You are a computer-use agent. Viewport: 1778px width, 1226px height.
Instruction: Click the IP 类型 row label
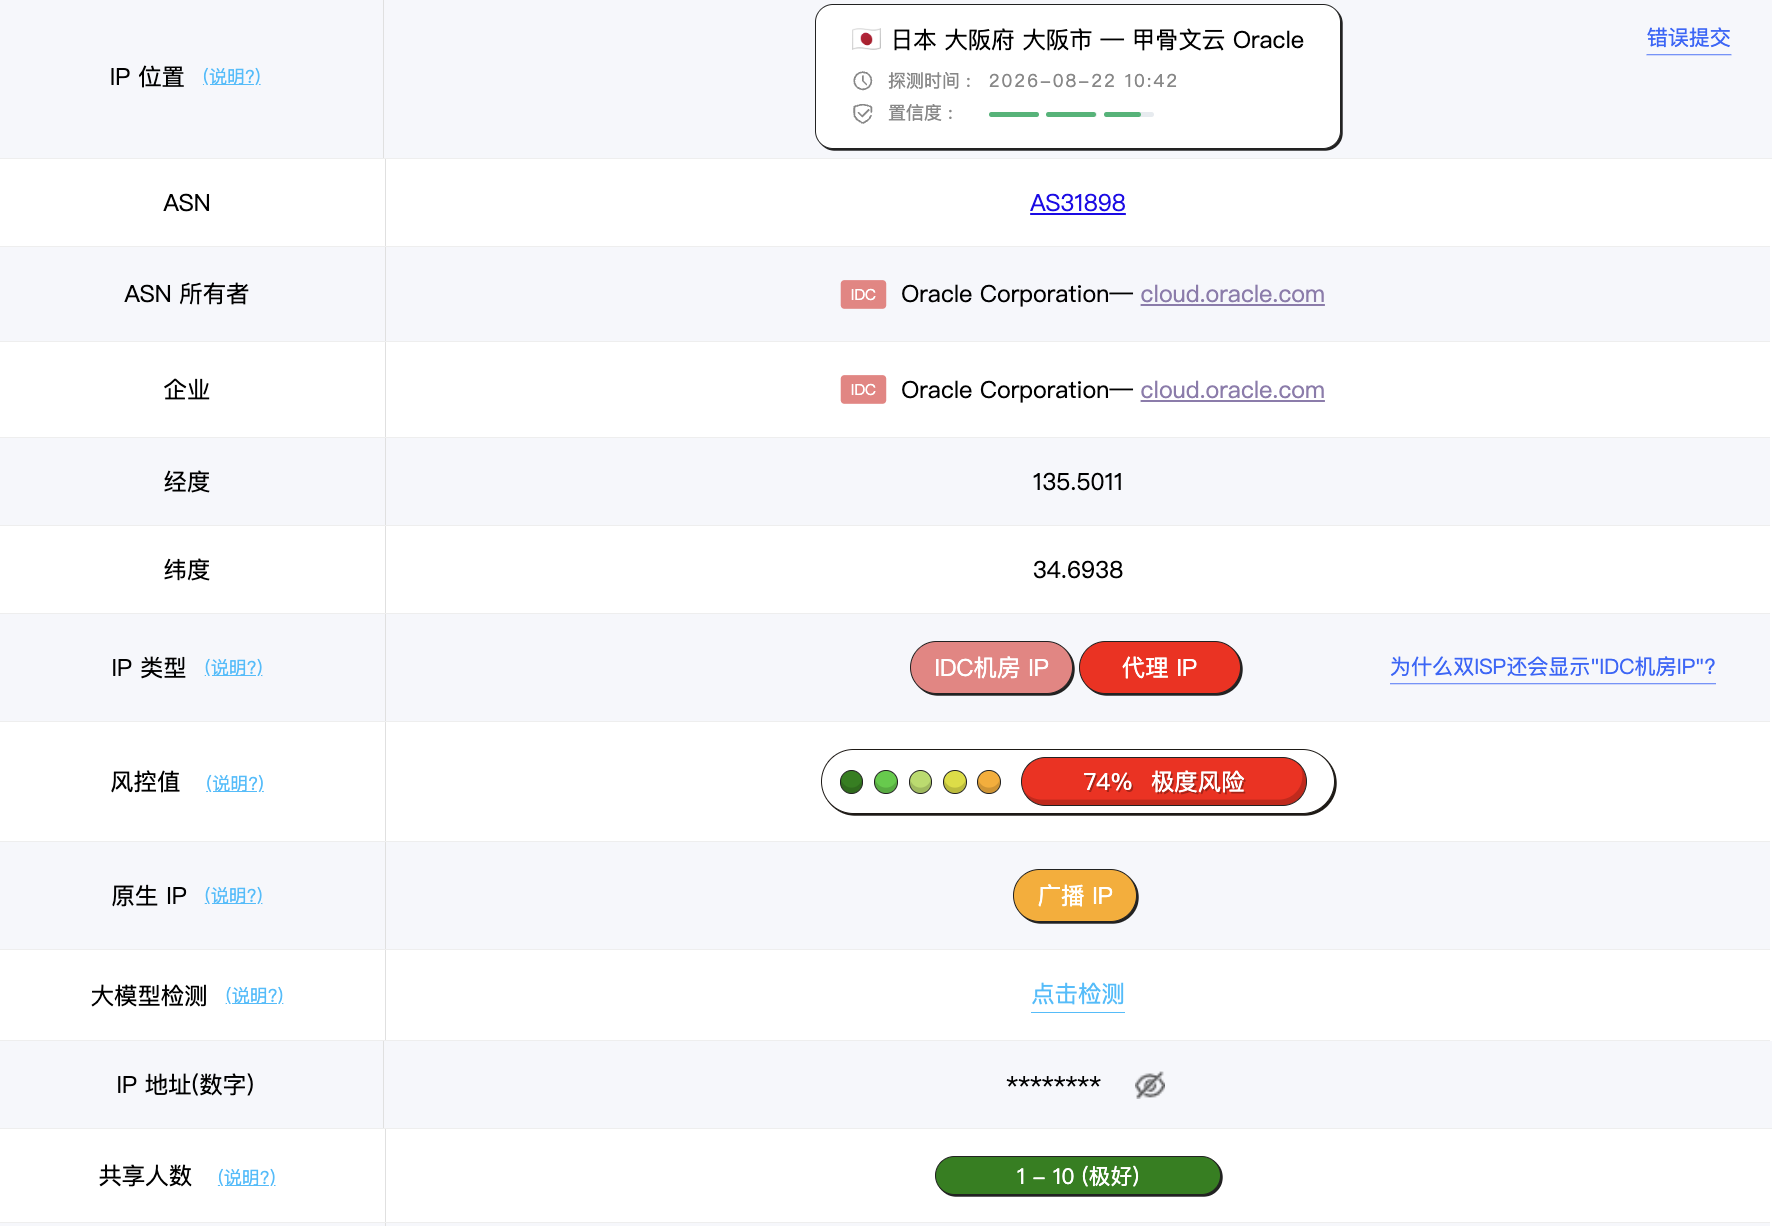tap(149, 668)
